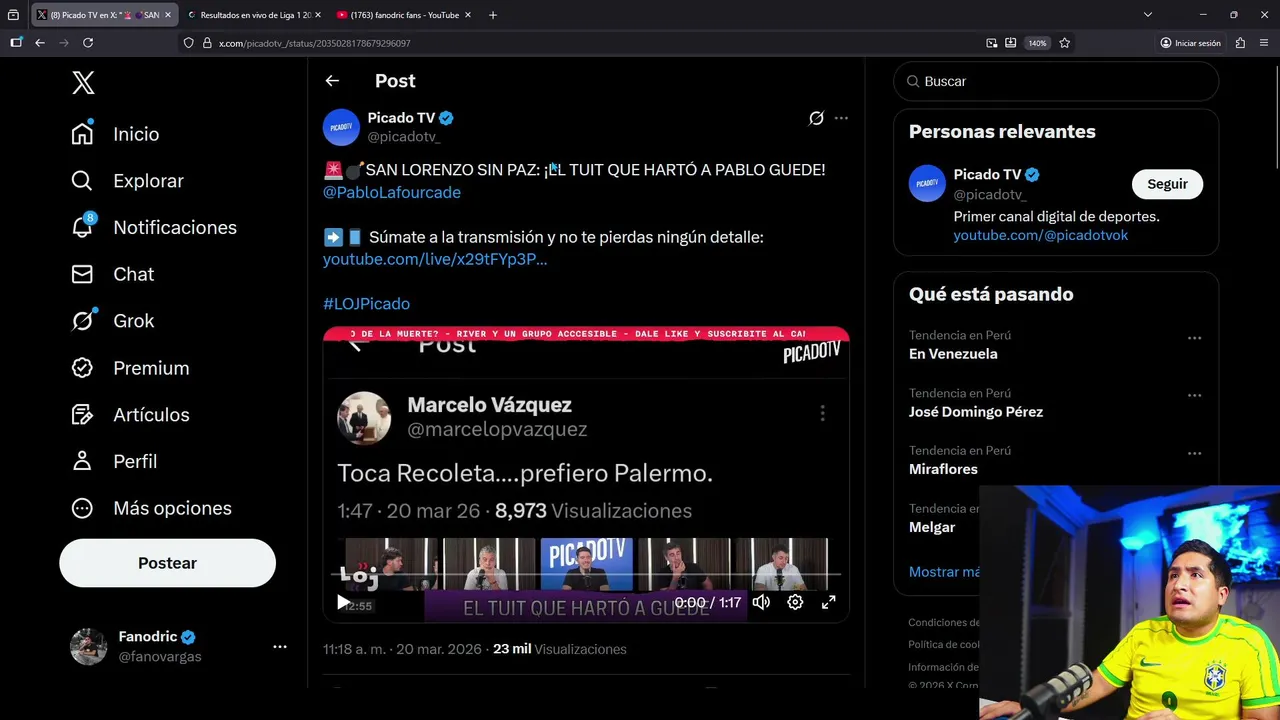Click the tracking protection shield icon
This screenshot has width=1280, height=720.
pyautogui.click(x=188, y=43)
